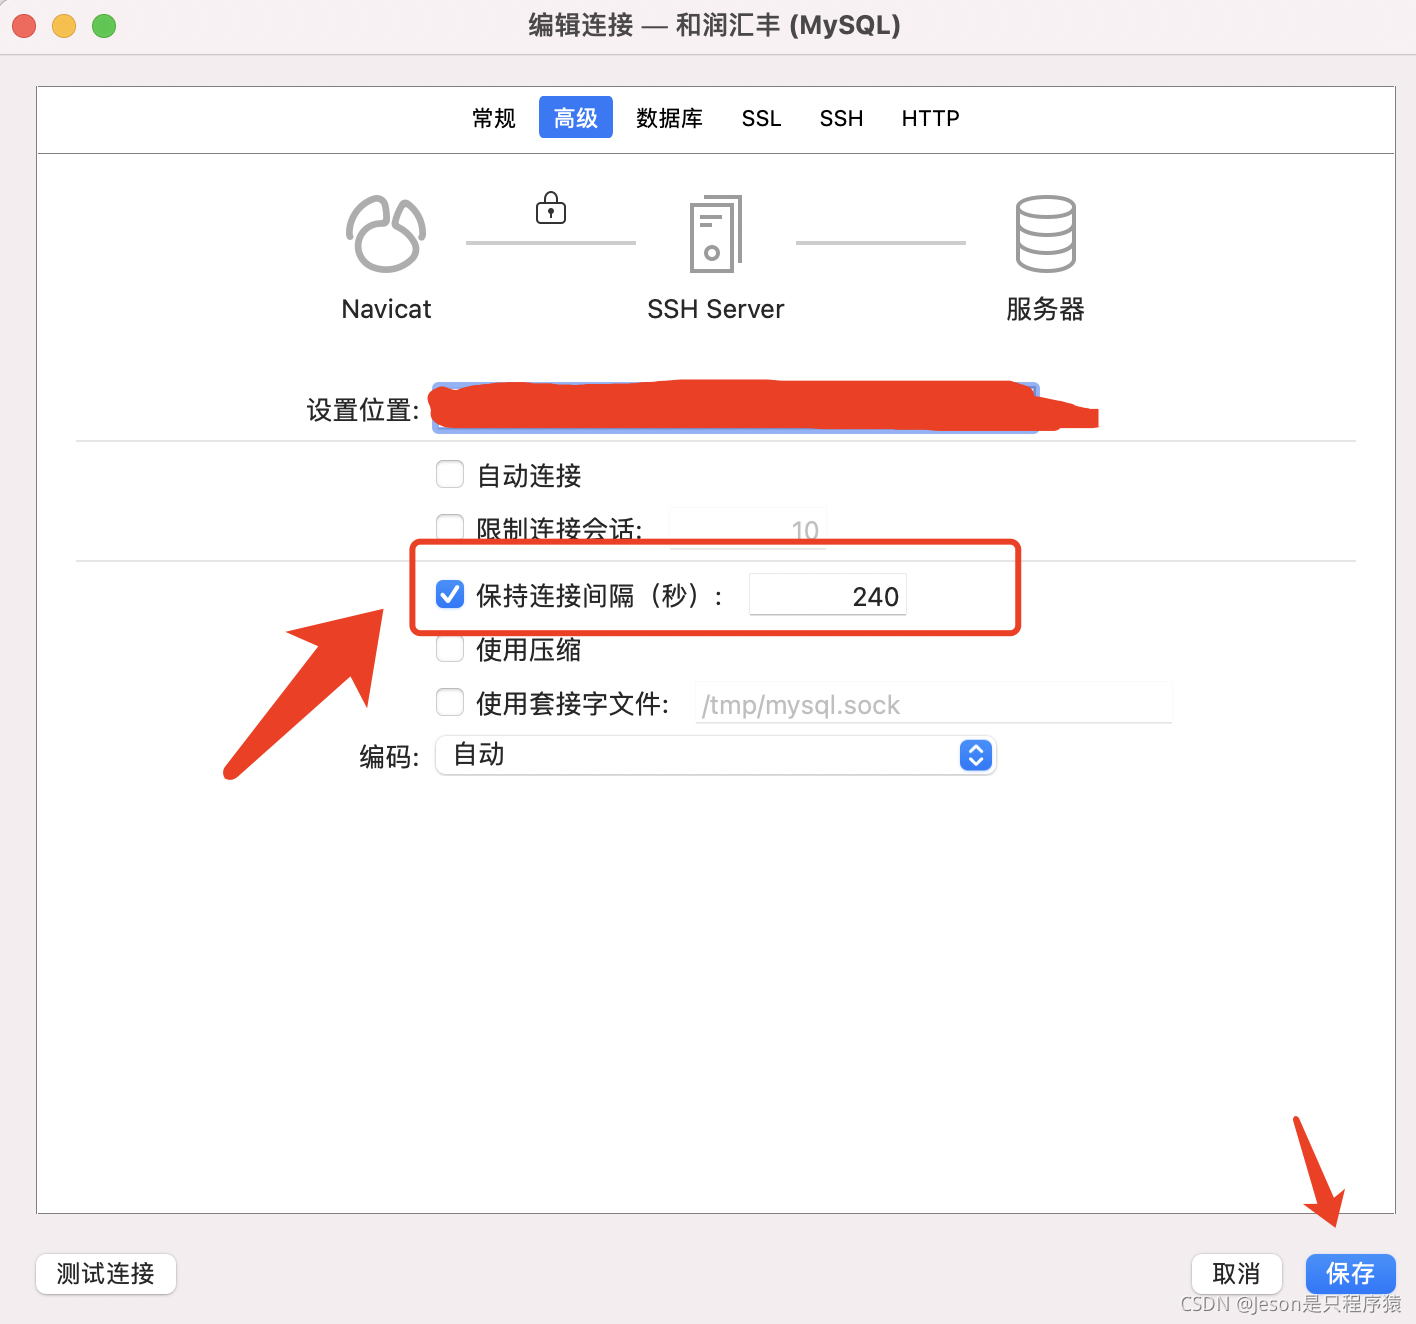
Task: Open the 编码 dropdown set to 自动
Action: click(716, 755)
